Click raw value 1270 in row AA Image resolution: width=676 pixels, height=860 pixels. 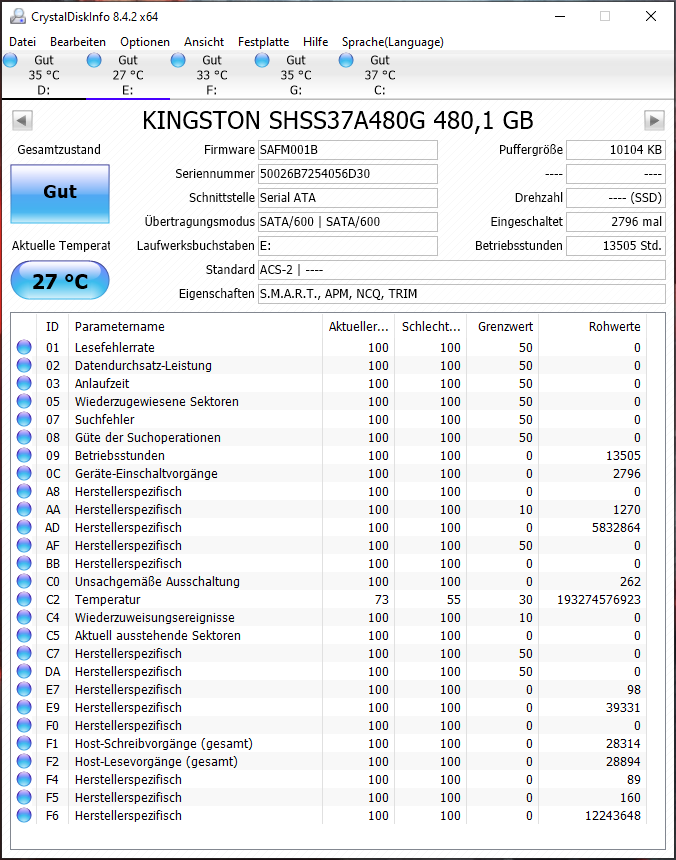point(627,510)
